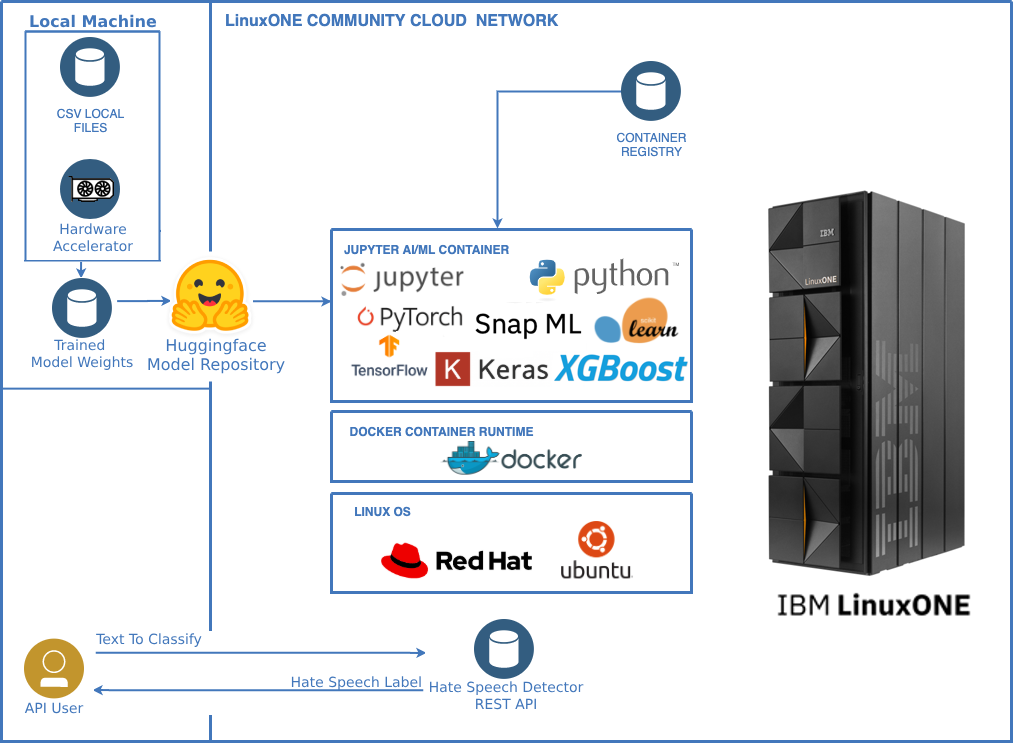1014x743 pixels.
Task: Click the IBM LinuxONE server image
Action: [867, 383]
